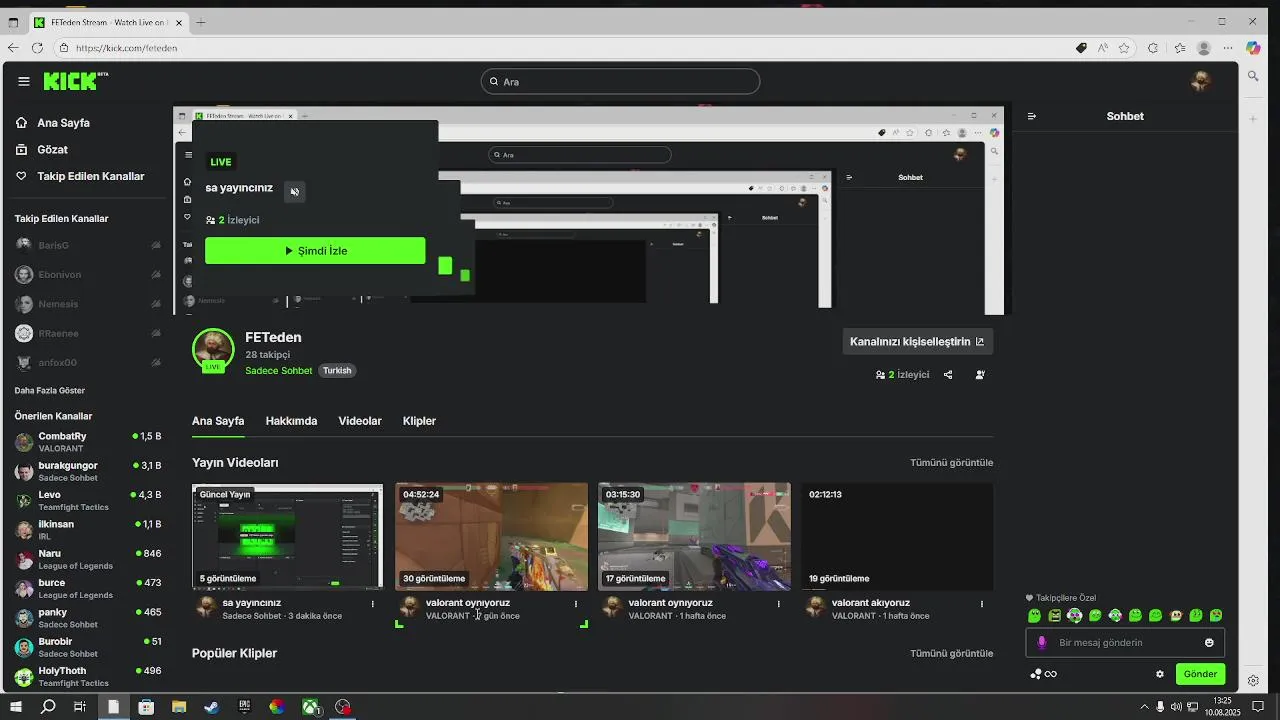This screenshot has width=1280, height=720.
Task: Click the Ara search field
Action: click(620, 82)
